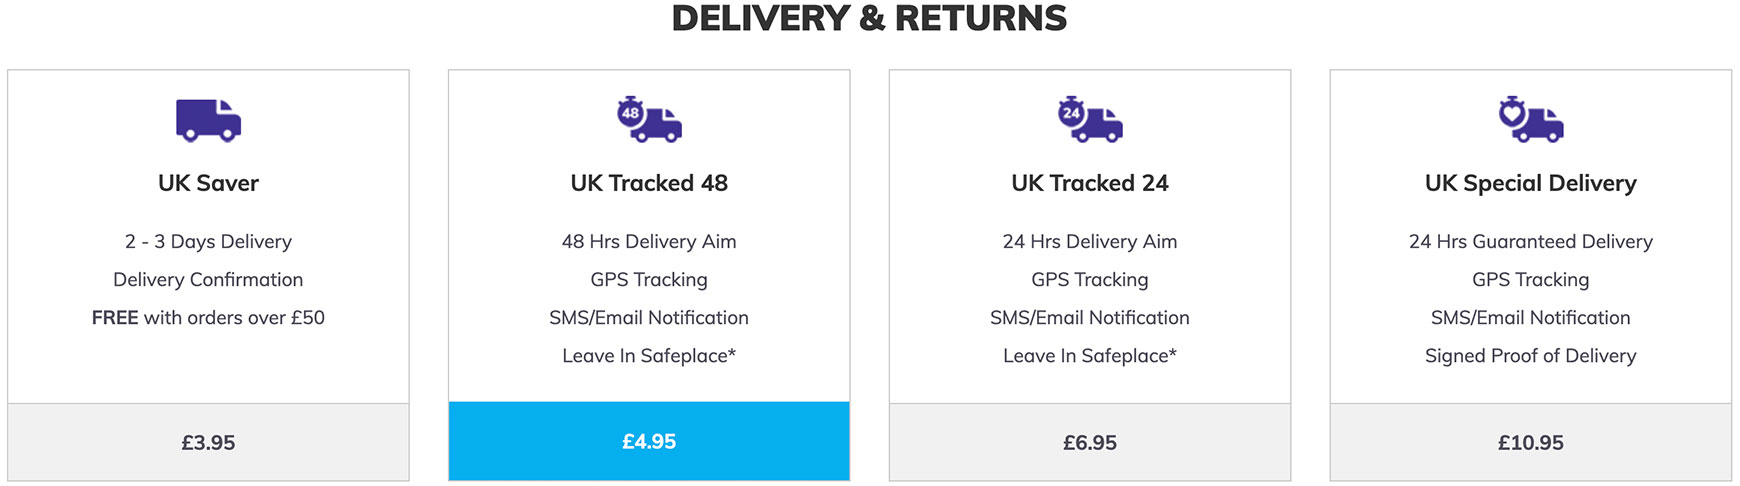
Task: Choose the £10.95 delivery price
Action: pos(1531,442)
